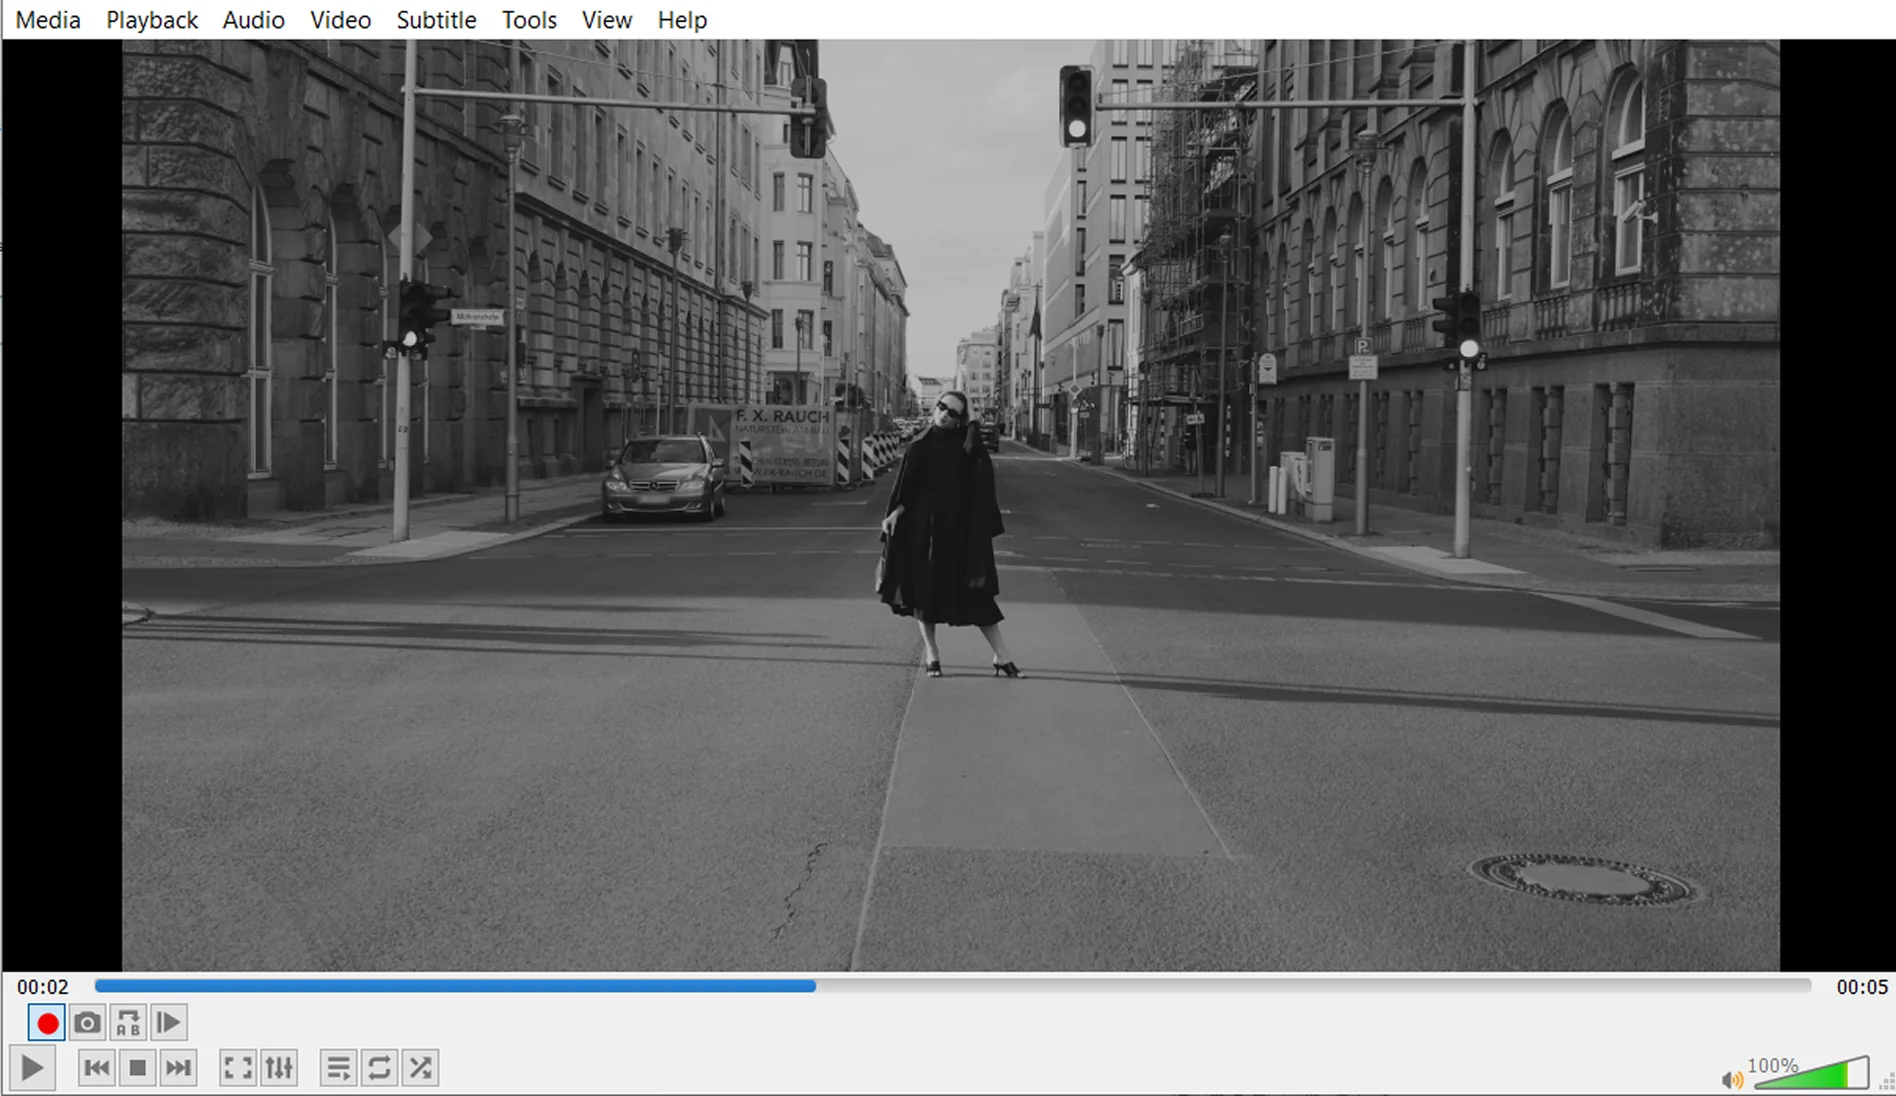Open the Media menu

[x=48, y=20]
